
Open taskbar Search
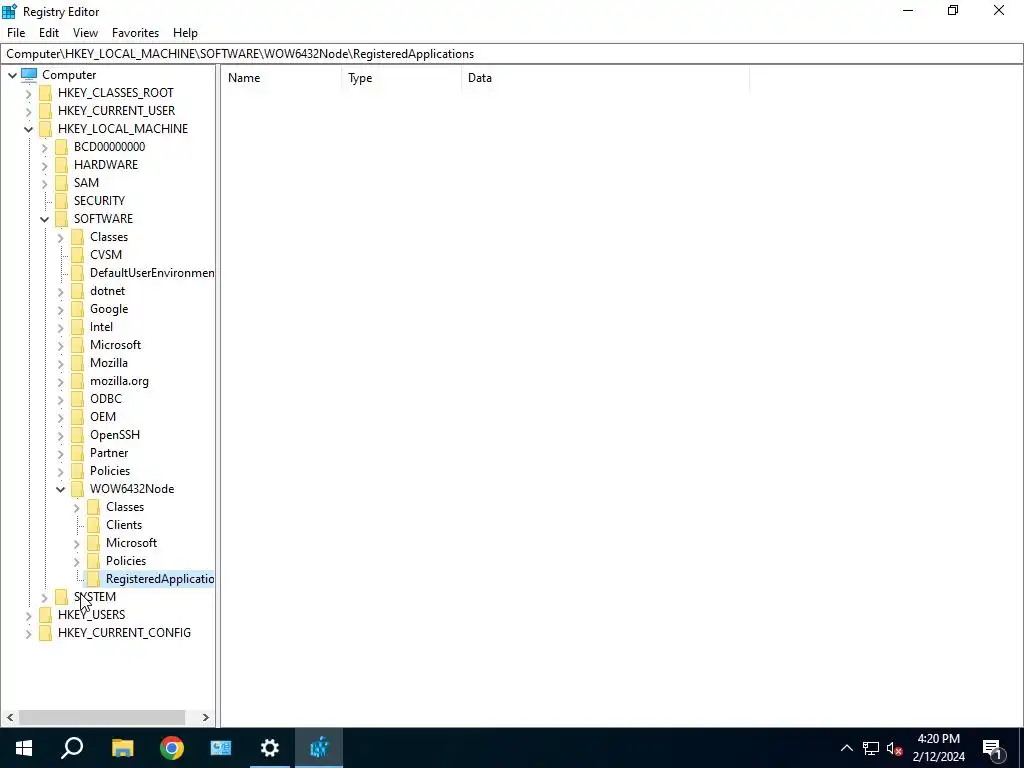pos(72,748)
